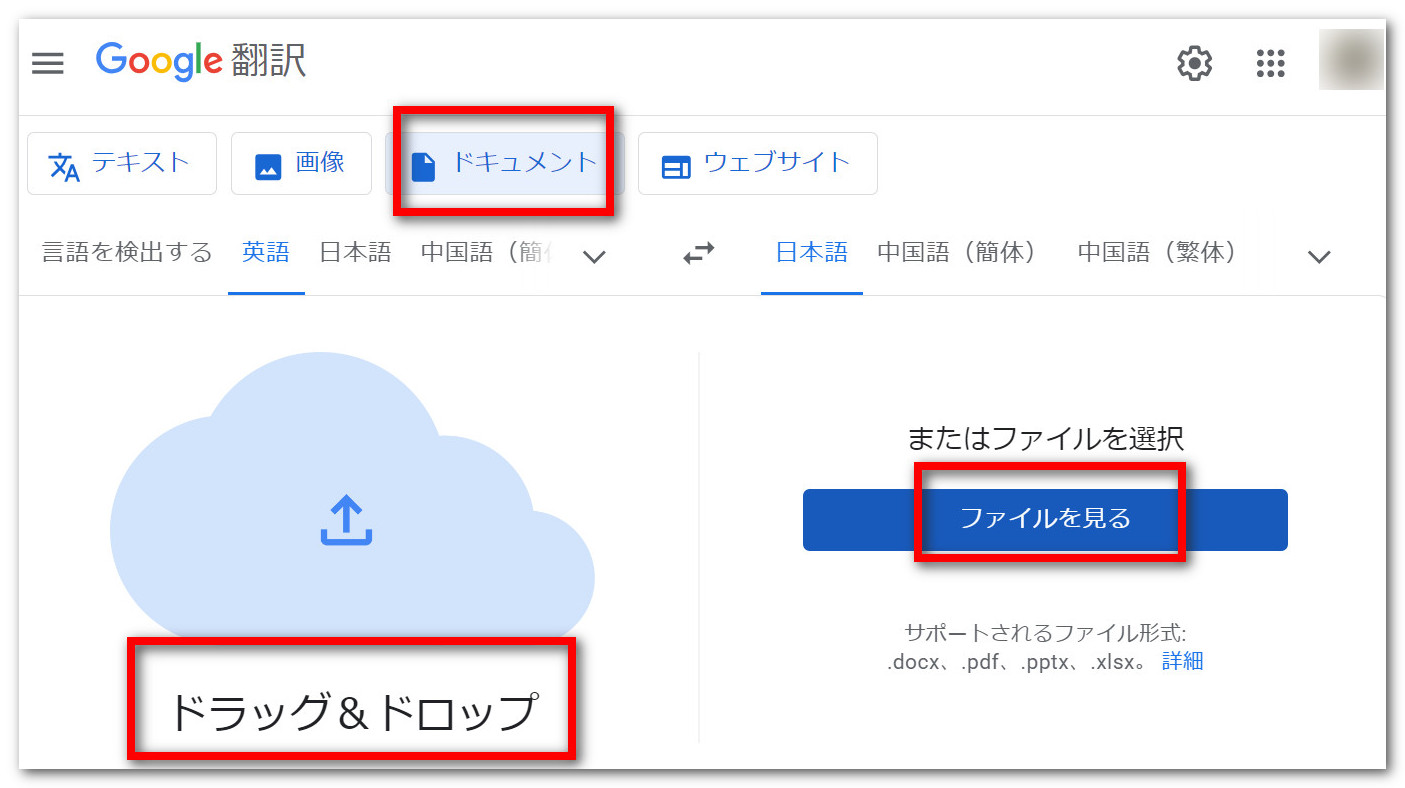Screen dimensions: 1405x788
Task: Click the ファイルを見る button
Action: (x=1045, y=519)
